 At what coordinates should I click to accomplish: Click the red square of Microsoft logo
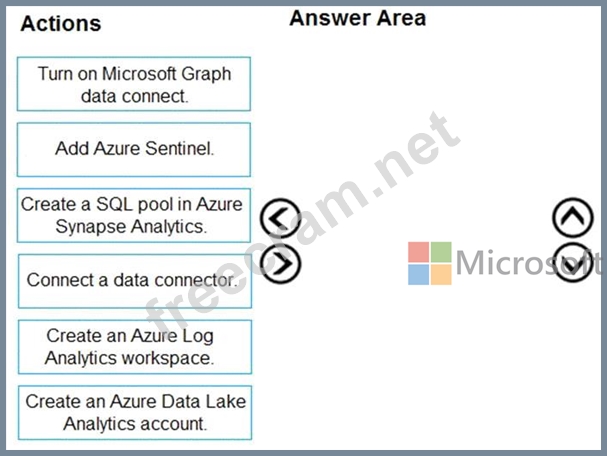tap(418, 252)
